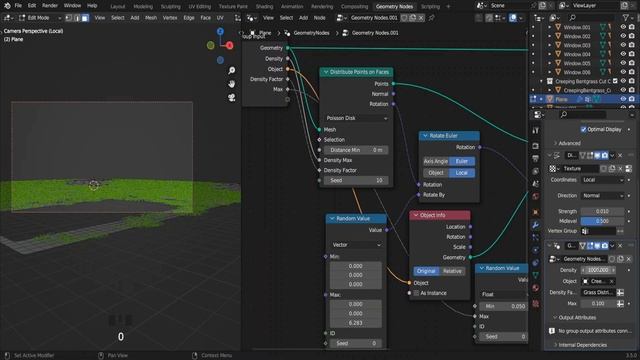Image resolution: width=640 pixels, height=360 pixels.
Task: Remove the Geometry Nodes modifier with X
Action: [620, 246]
